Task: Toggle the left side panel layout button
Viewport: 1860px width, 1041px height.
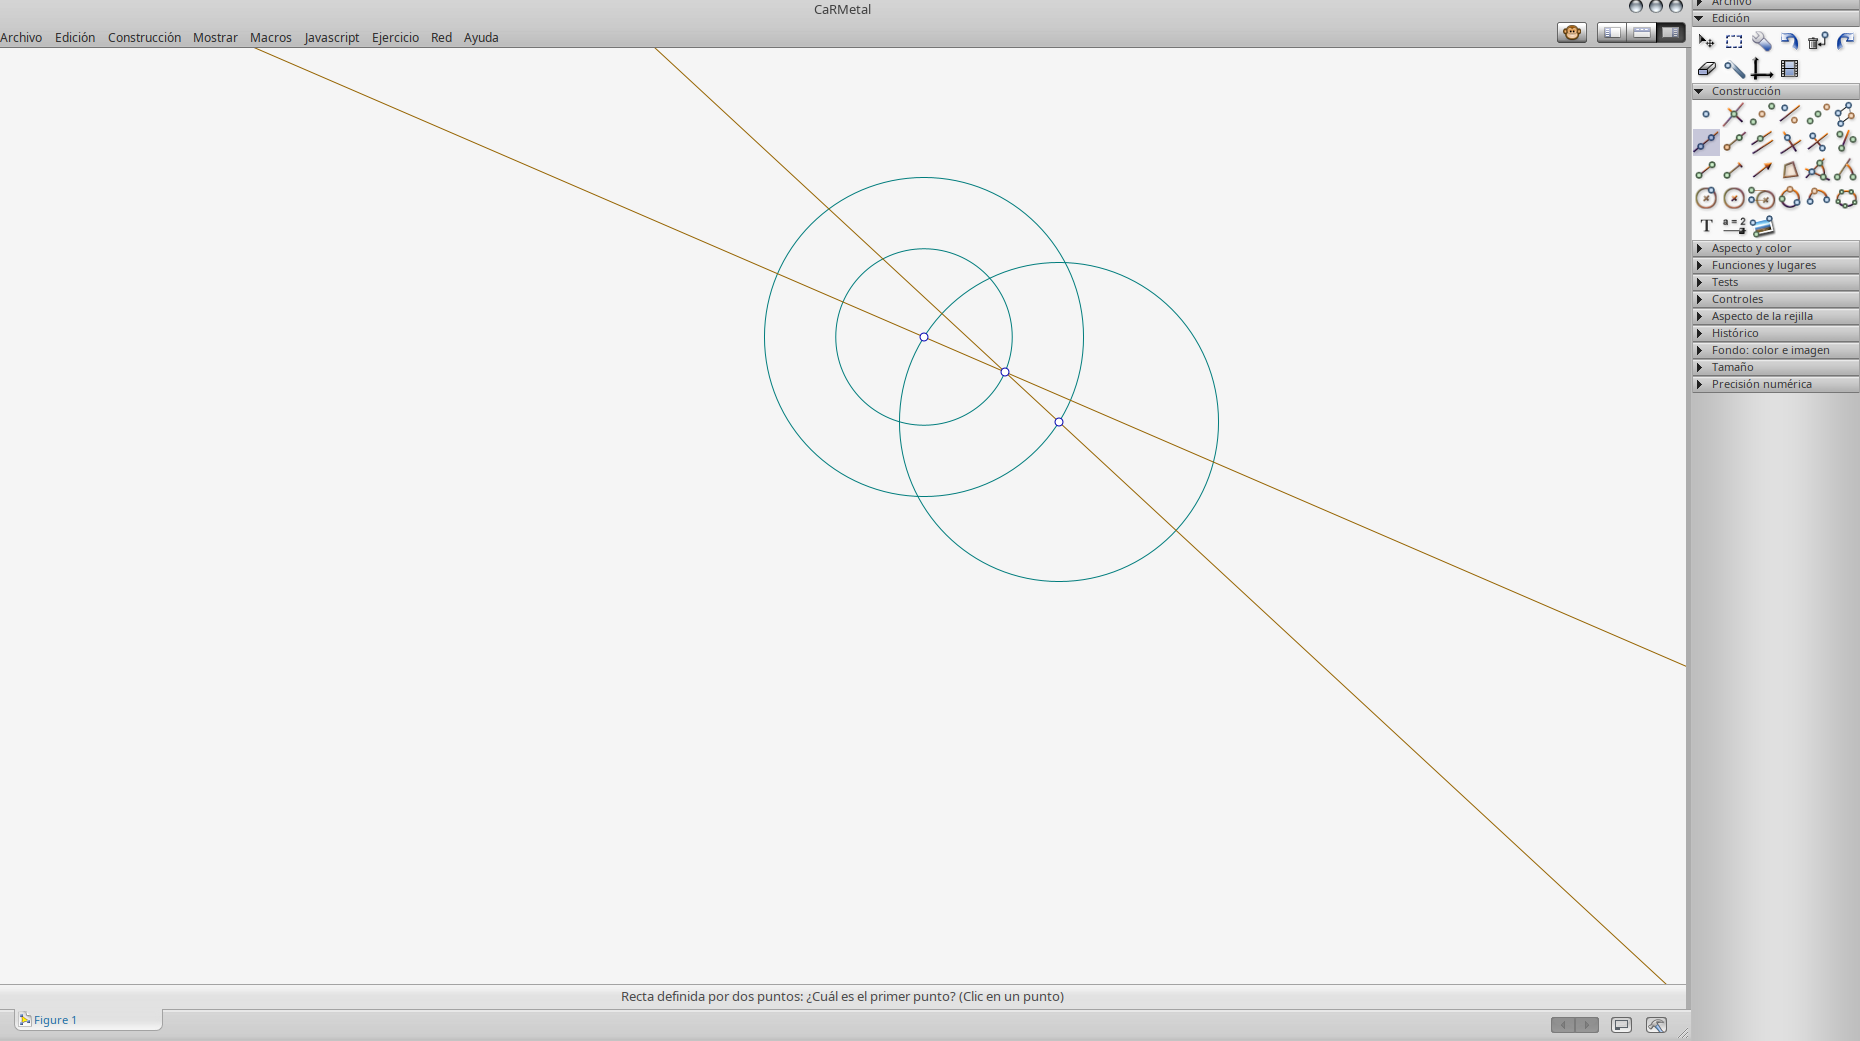Action: click(1612, 33)
